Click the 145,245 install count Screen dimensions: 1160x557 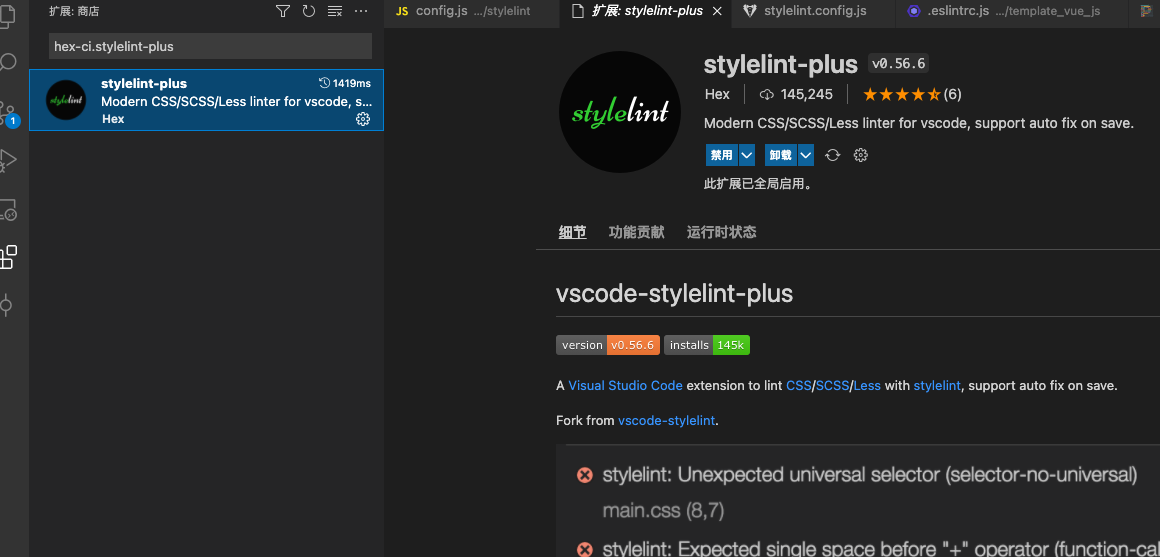tap(796, 95)
